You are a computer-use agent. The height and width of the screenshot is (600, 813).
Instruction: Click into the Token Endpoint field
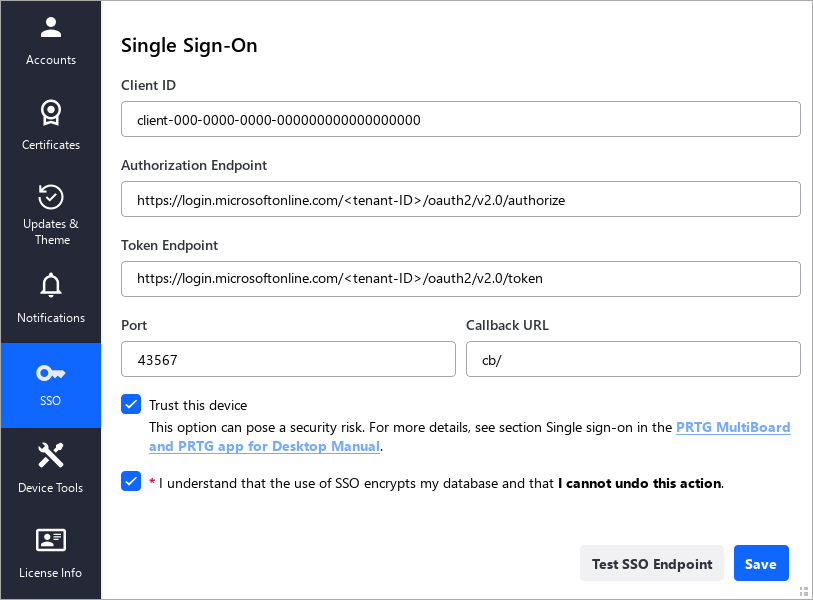(x=461, y=279)
